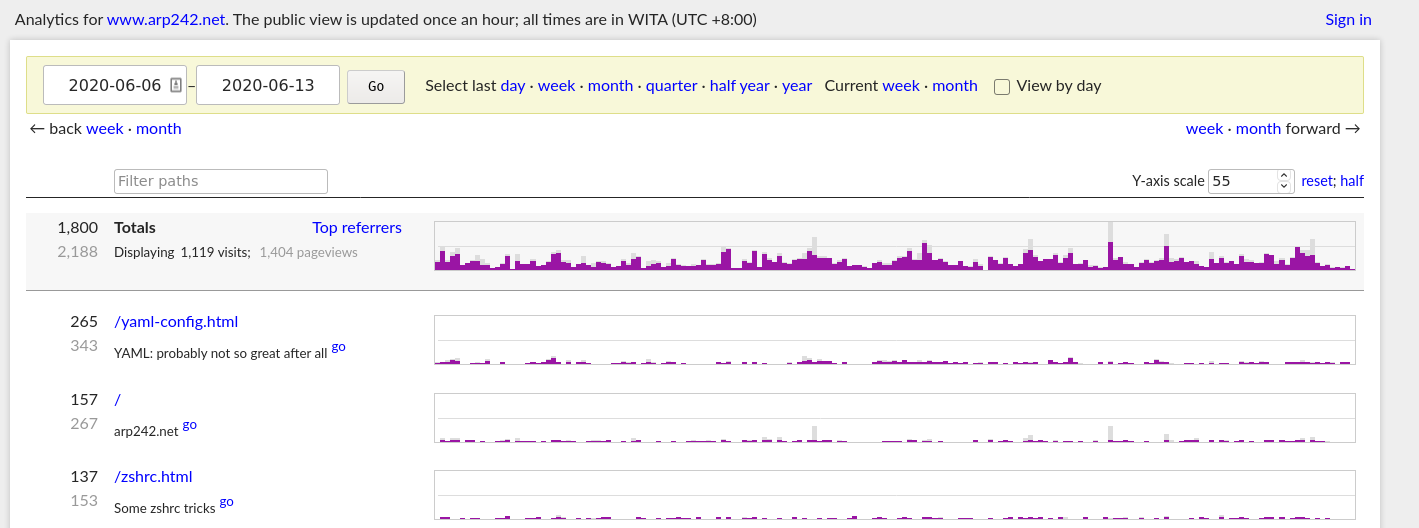
Task: Open the start date calendar picker icon
Action: [176, 86]
